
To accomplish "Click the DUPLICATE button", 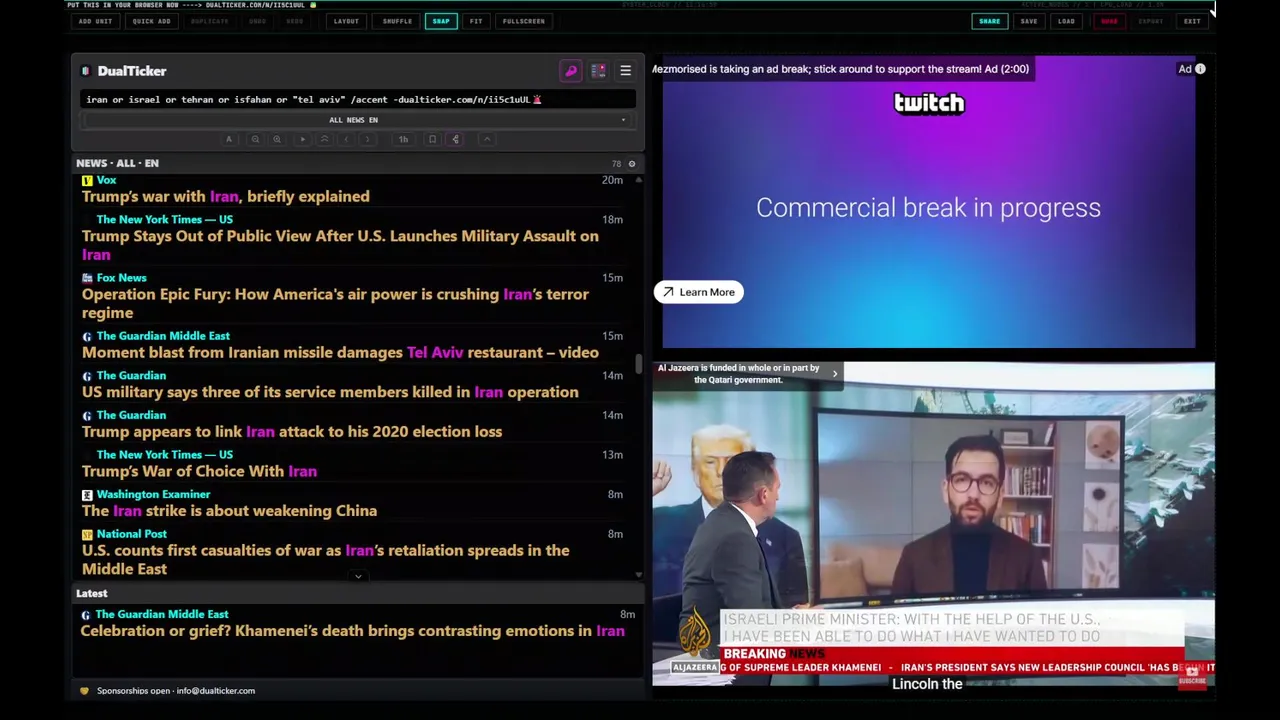I will click(209, 21).
